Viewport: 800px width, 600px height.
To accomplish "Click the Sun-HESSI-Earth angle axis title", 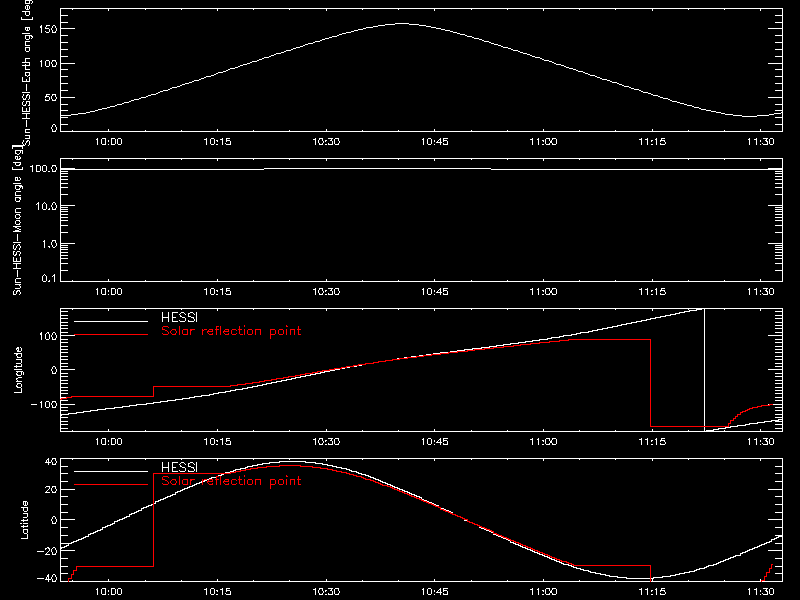I will tap(27, 72).
